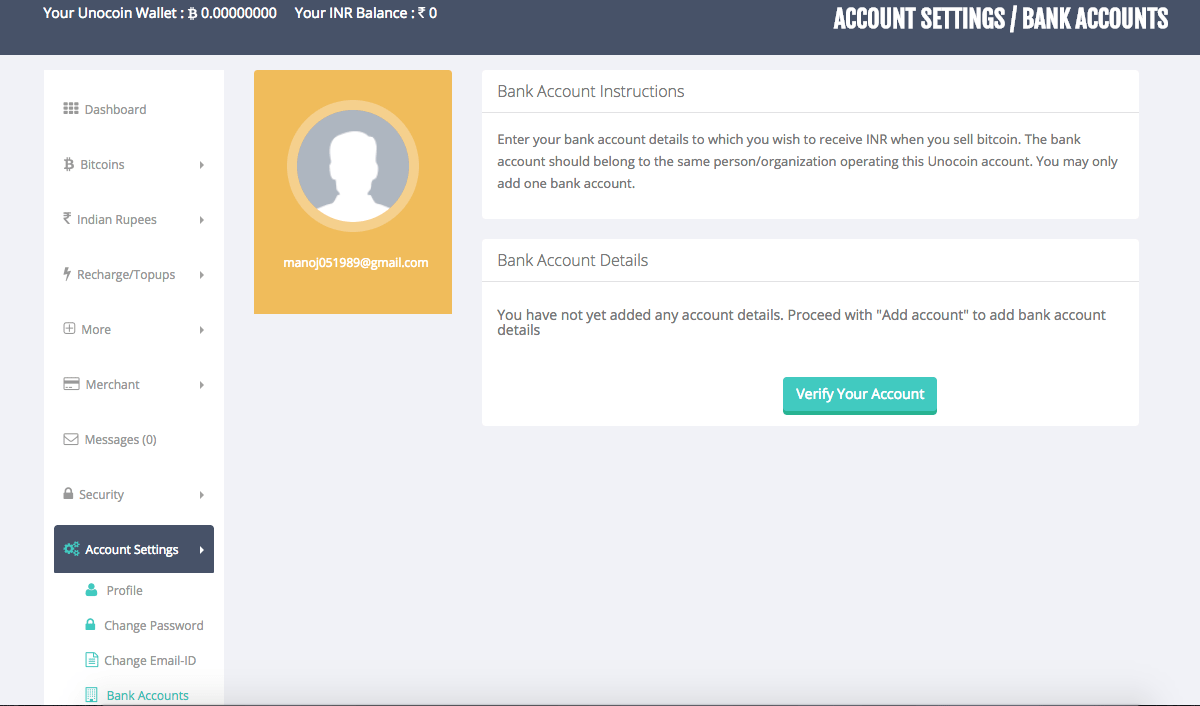Click the padlock icon beside Security

tap(68, 494)
